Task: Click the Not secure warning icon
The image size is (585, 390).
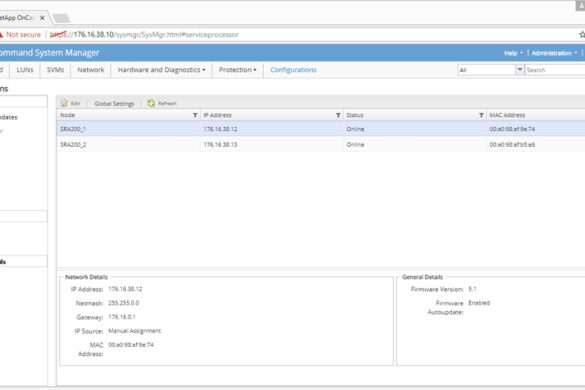Action: pos(1,34)
